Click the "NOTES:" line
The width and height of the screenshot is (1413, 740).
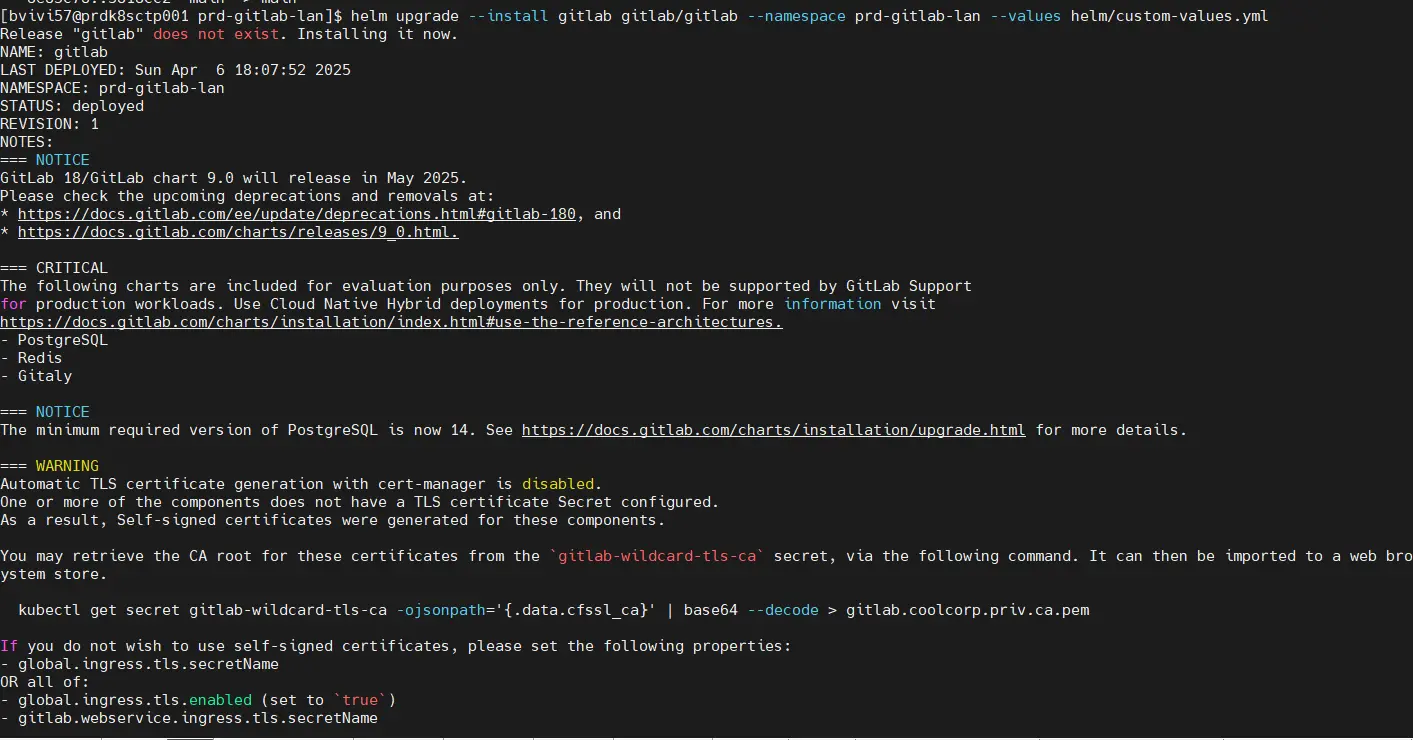click(27, 142)
